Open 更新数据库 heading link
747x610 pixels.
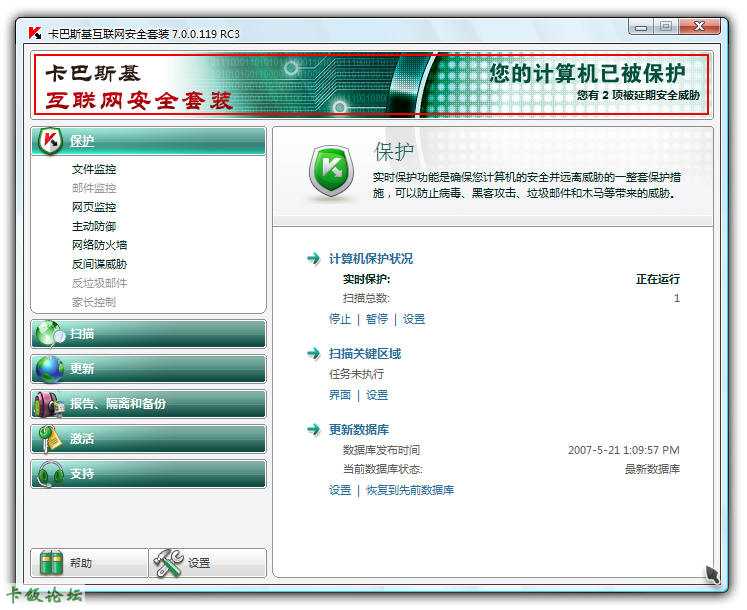[x=359, y=429]
